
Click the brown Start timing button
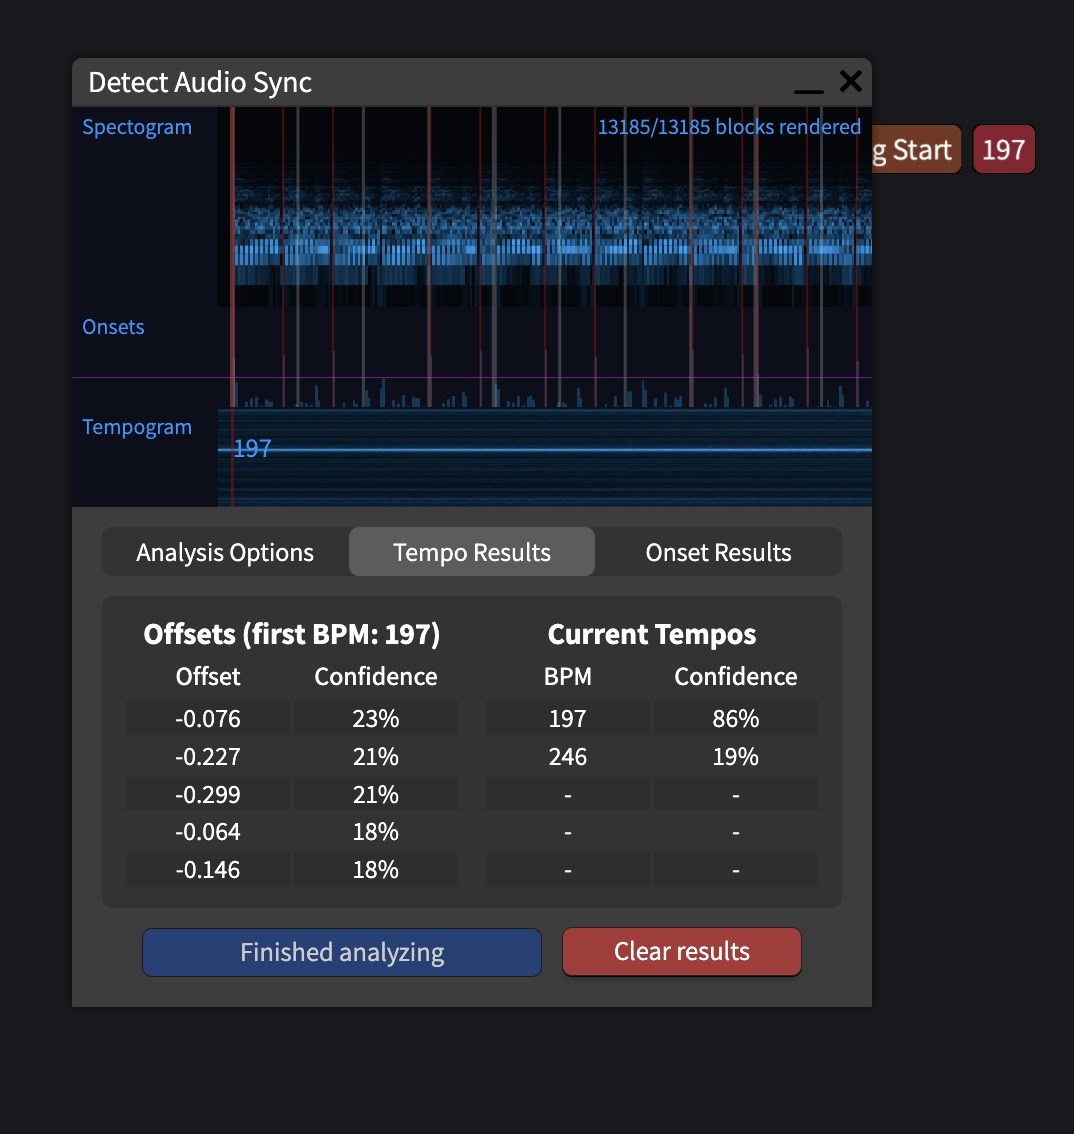pos(916,149)
